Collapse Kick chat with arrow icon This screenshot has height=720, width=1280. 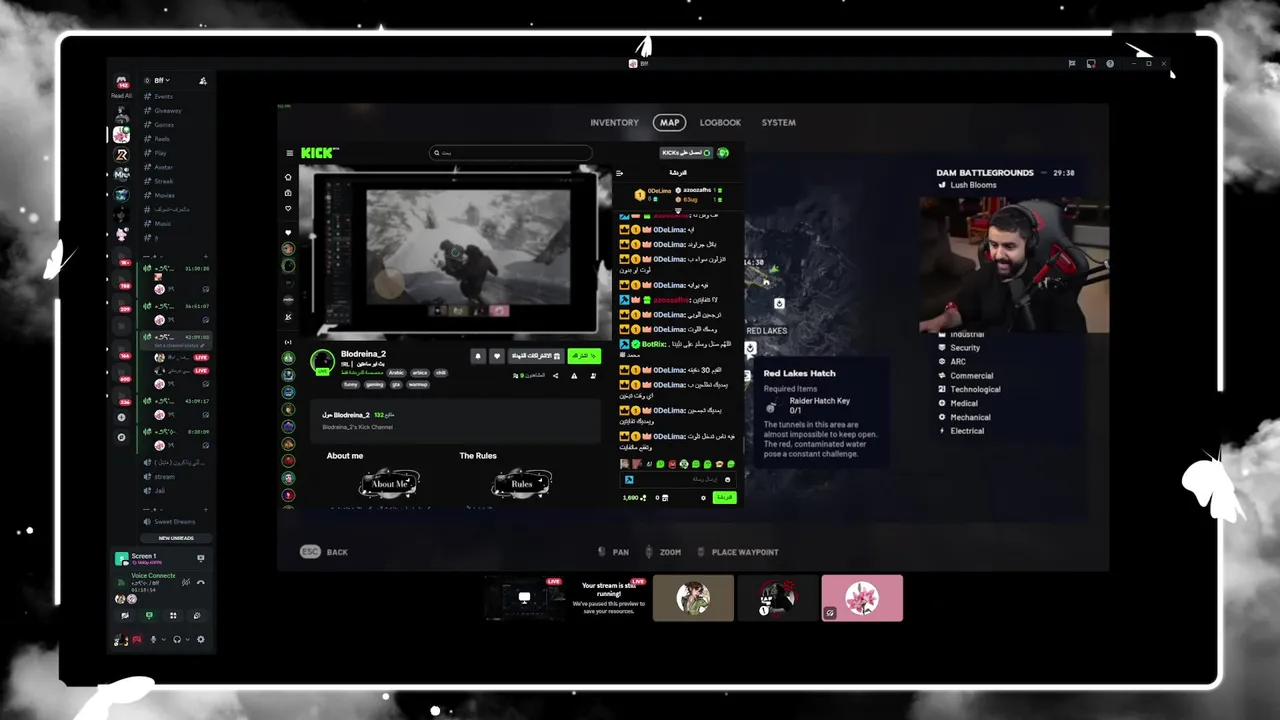[619, 173]
